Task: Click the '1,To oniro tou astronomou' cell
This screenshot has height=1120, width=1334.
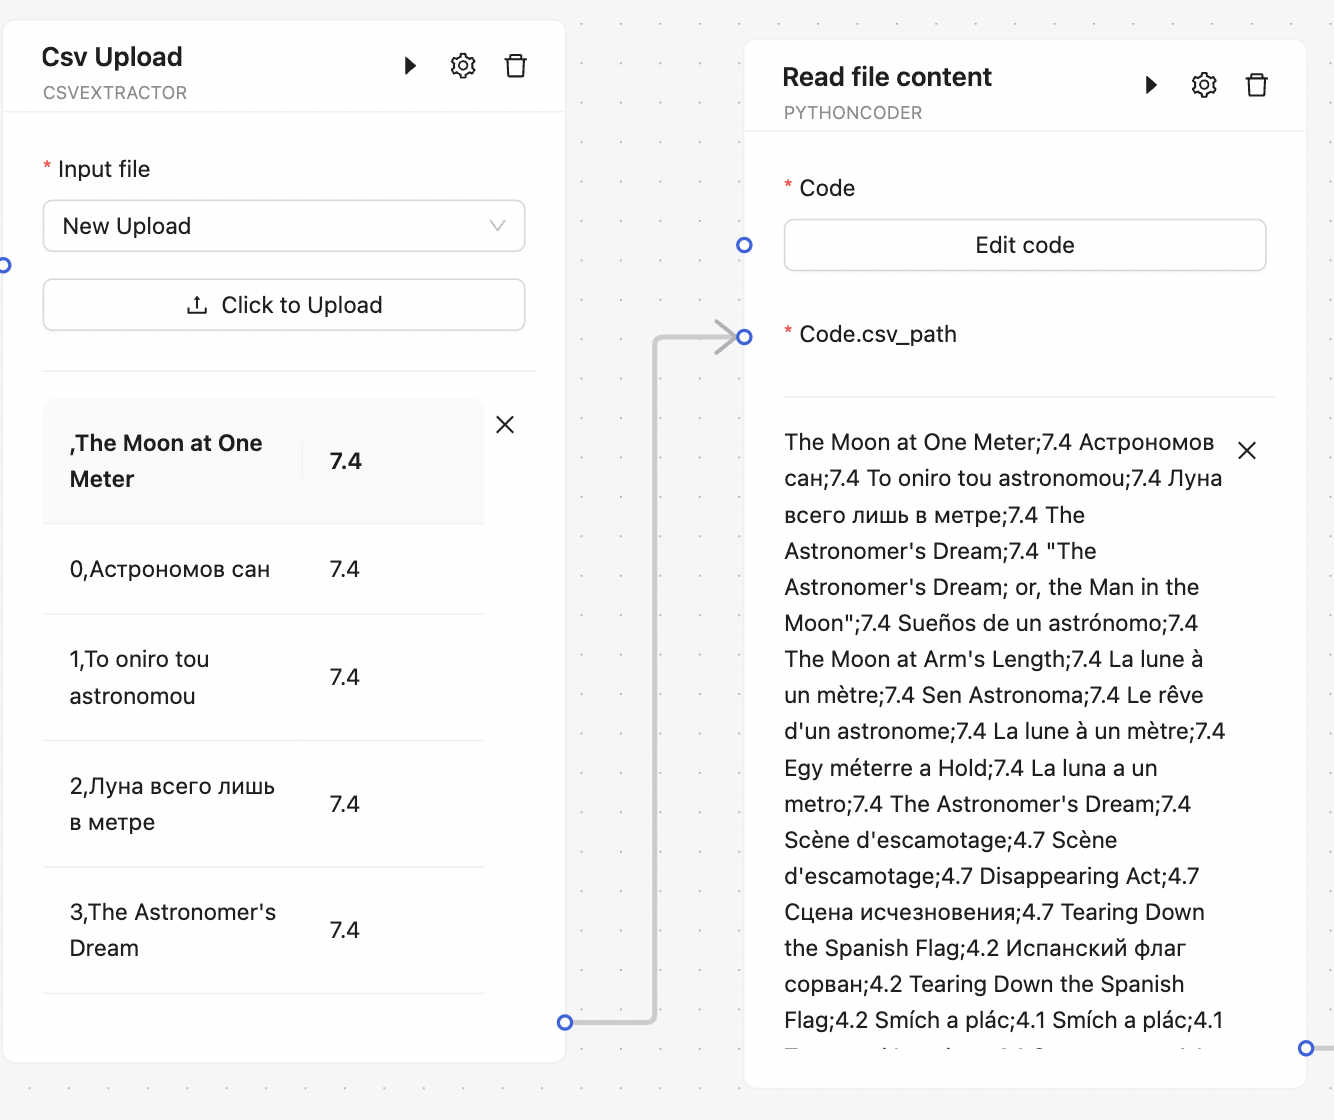Action: pos(172,677)
